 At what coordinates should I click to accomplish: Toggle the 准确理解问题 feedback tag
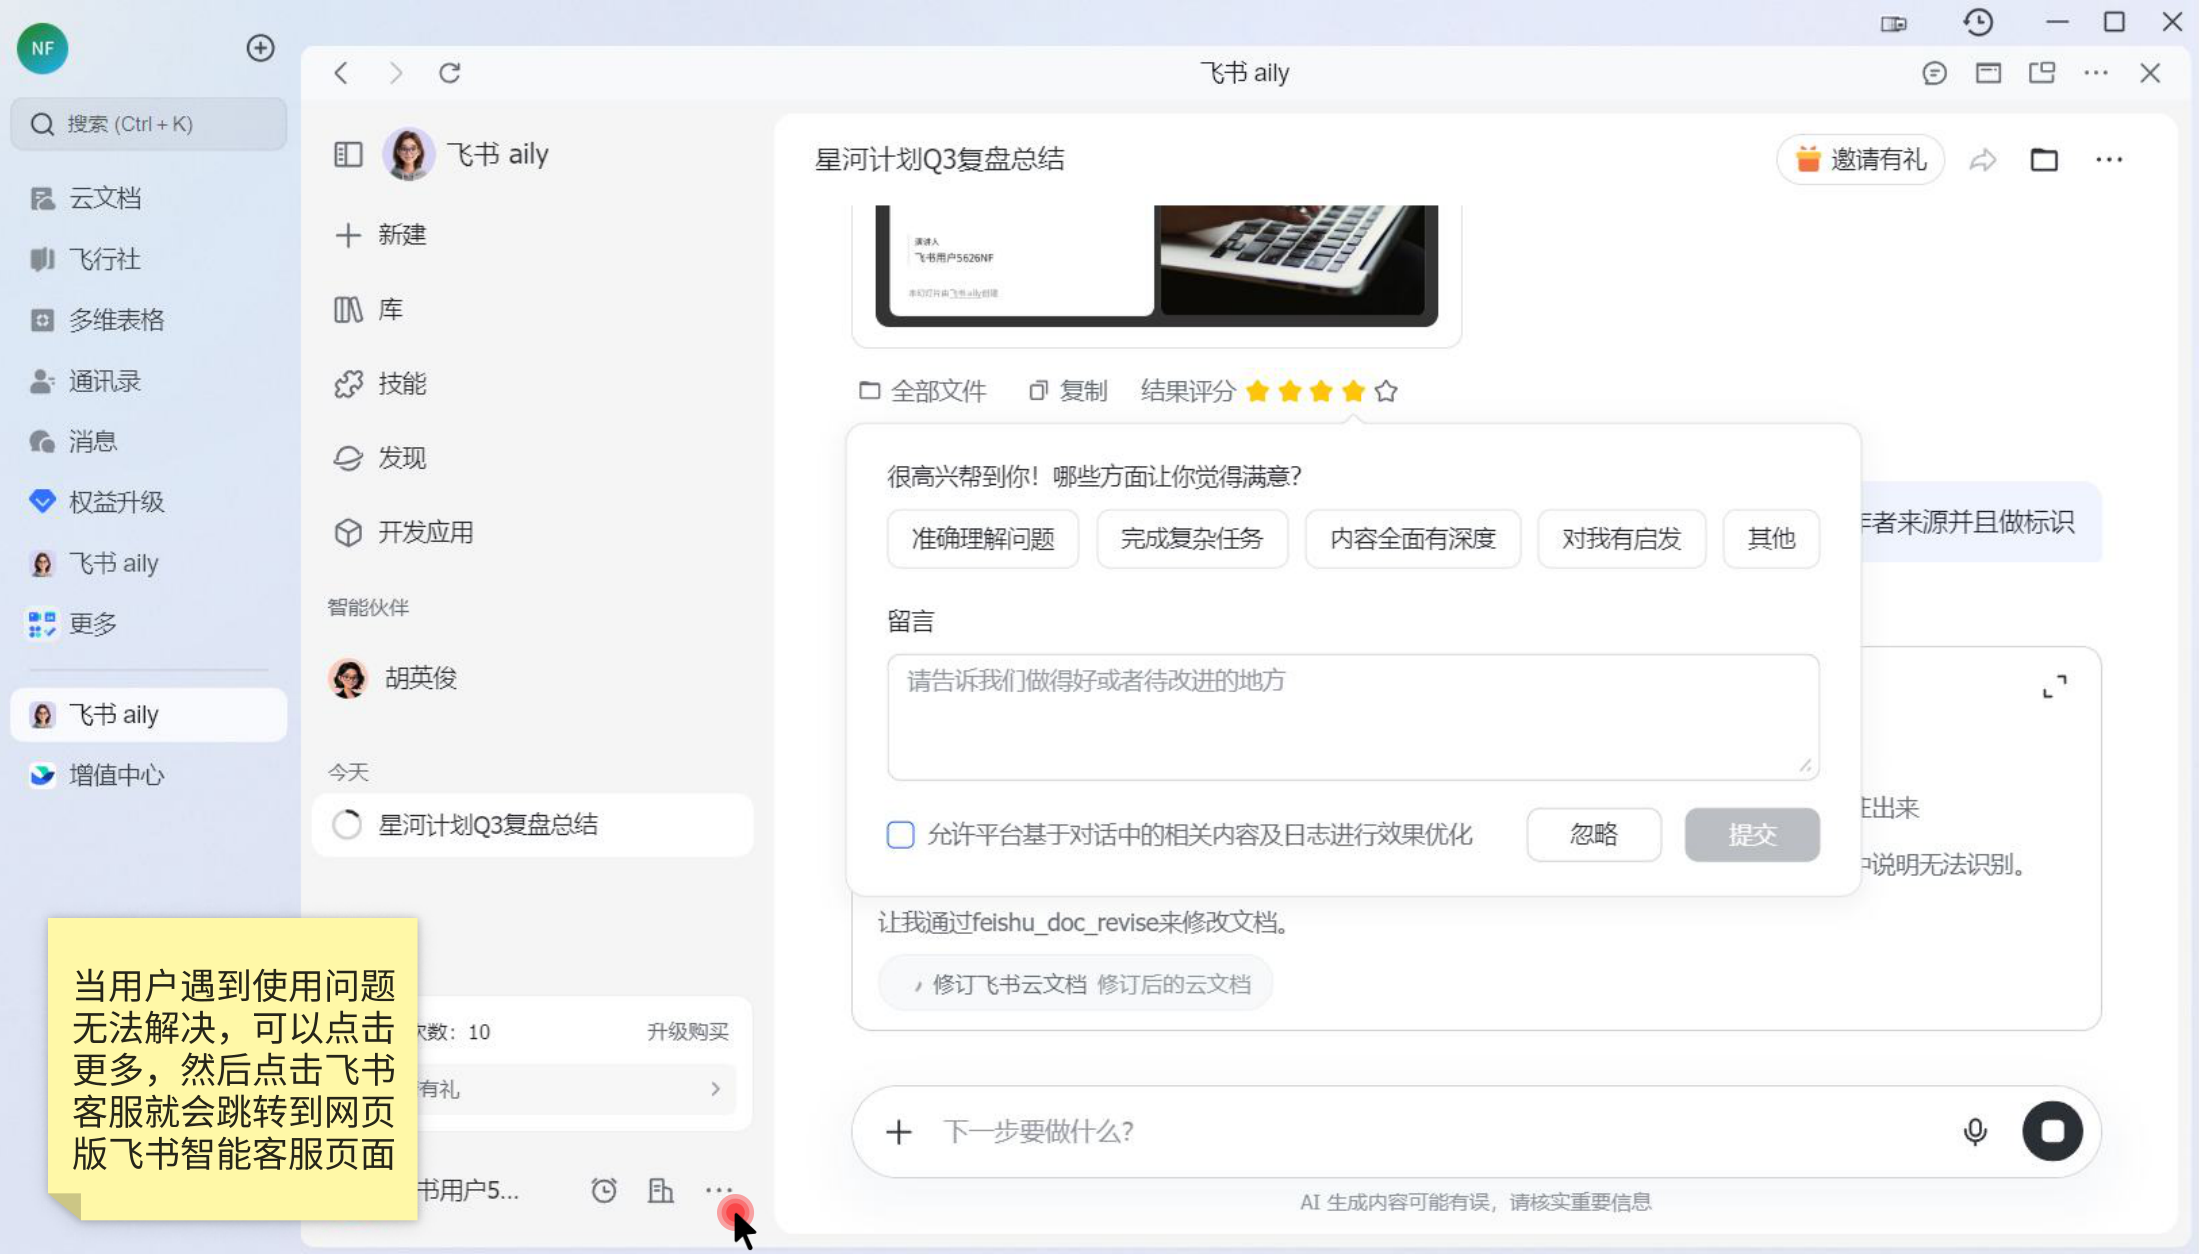pos(983,539)
